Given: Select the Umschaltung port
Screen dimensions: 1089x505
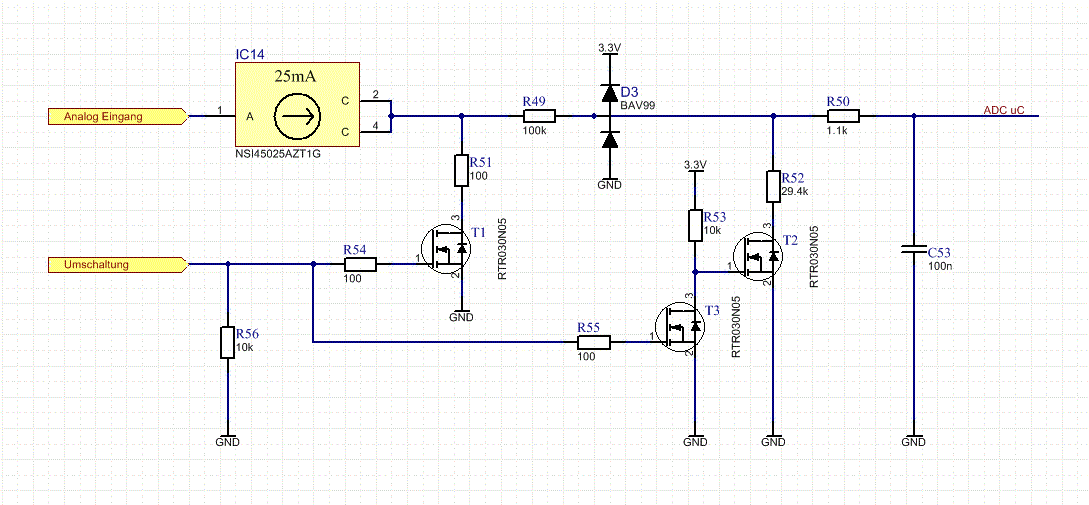Looking at the screenshot, I should (118, 264).
